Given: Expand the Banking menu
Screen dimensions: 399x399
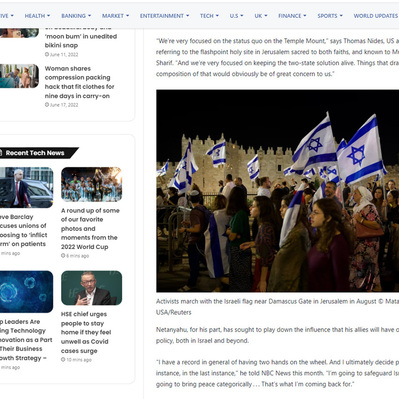Looking at the screenshot, I should click(76, 16).
